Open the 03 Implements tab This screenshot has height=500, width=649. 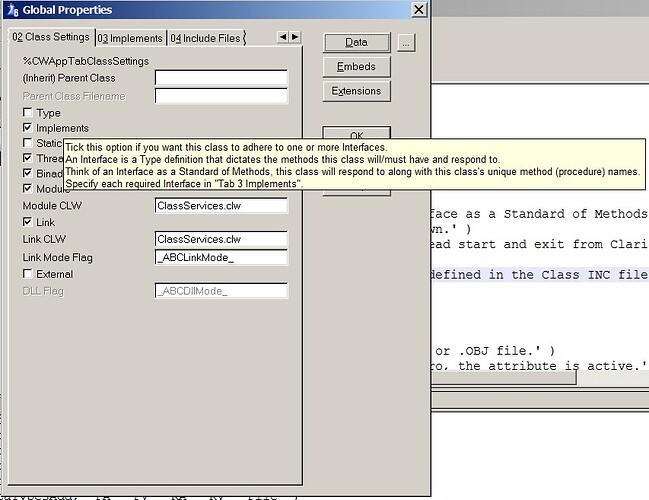click(x=130, y=38)
